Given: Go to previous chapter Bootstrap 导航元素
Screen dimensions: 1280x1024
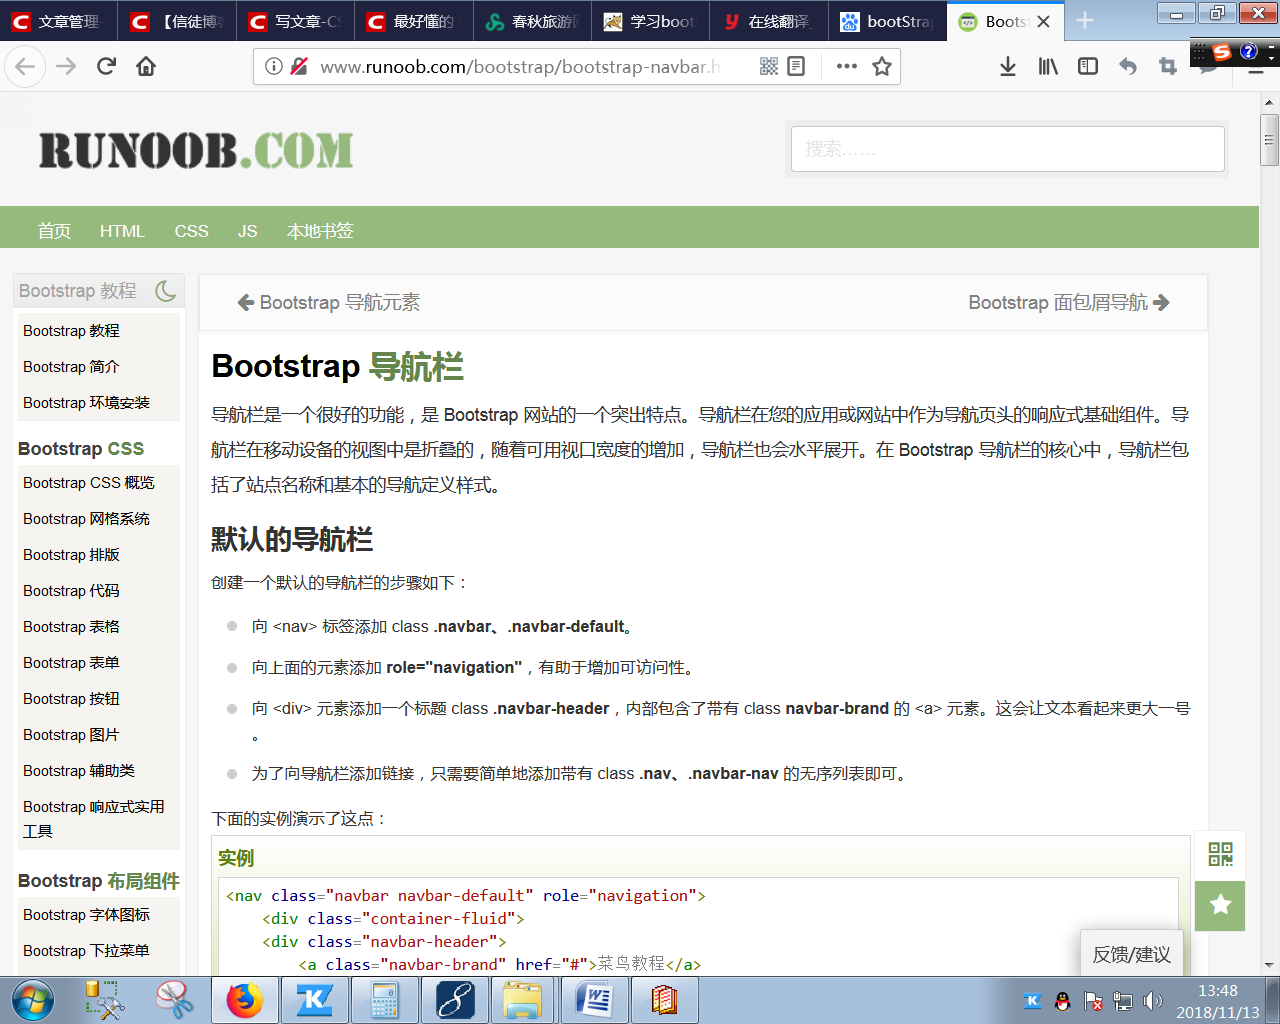Looking at the screenshot, I should click(329, 303).
